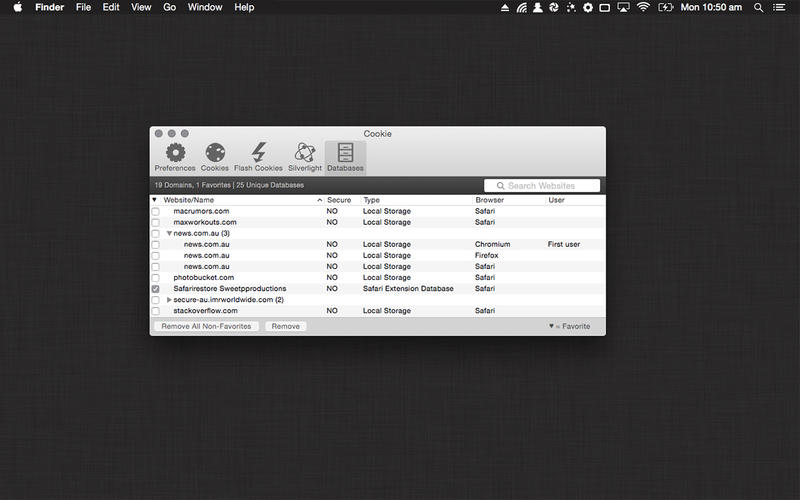The width and height of the screenshot is (800, 500).
Task: Click the First user cell
Action: click(x=564, y=244)
